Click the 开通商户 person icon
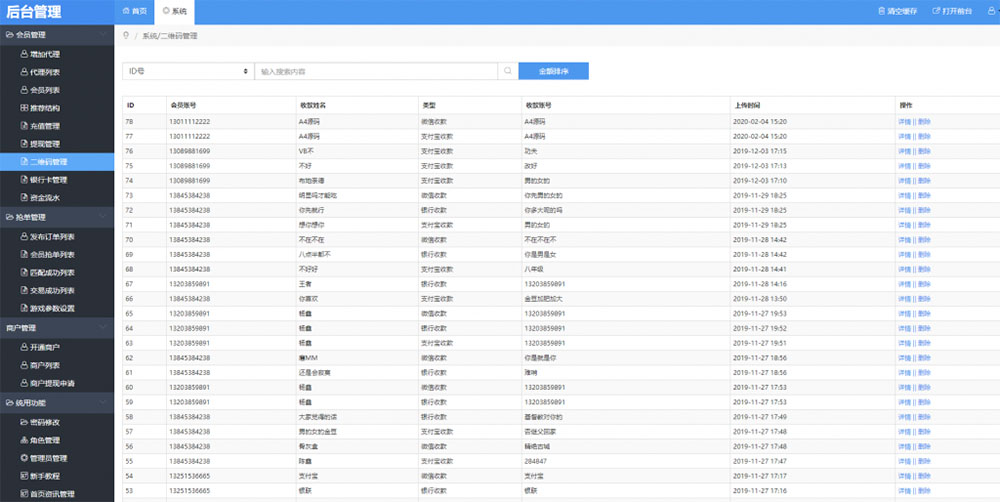Image resolution: width=1000 pixels, height=502 pixels. (x=24, y=347)
